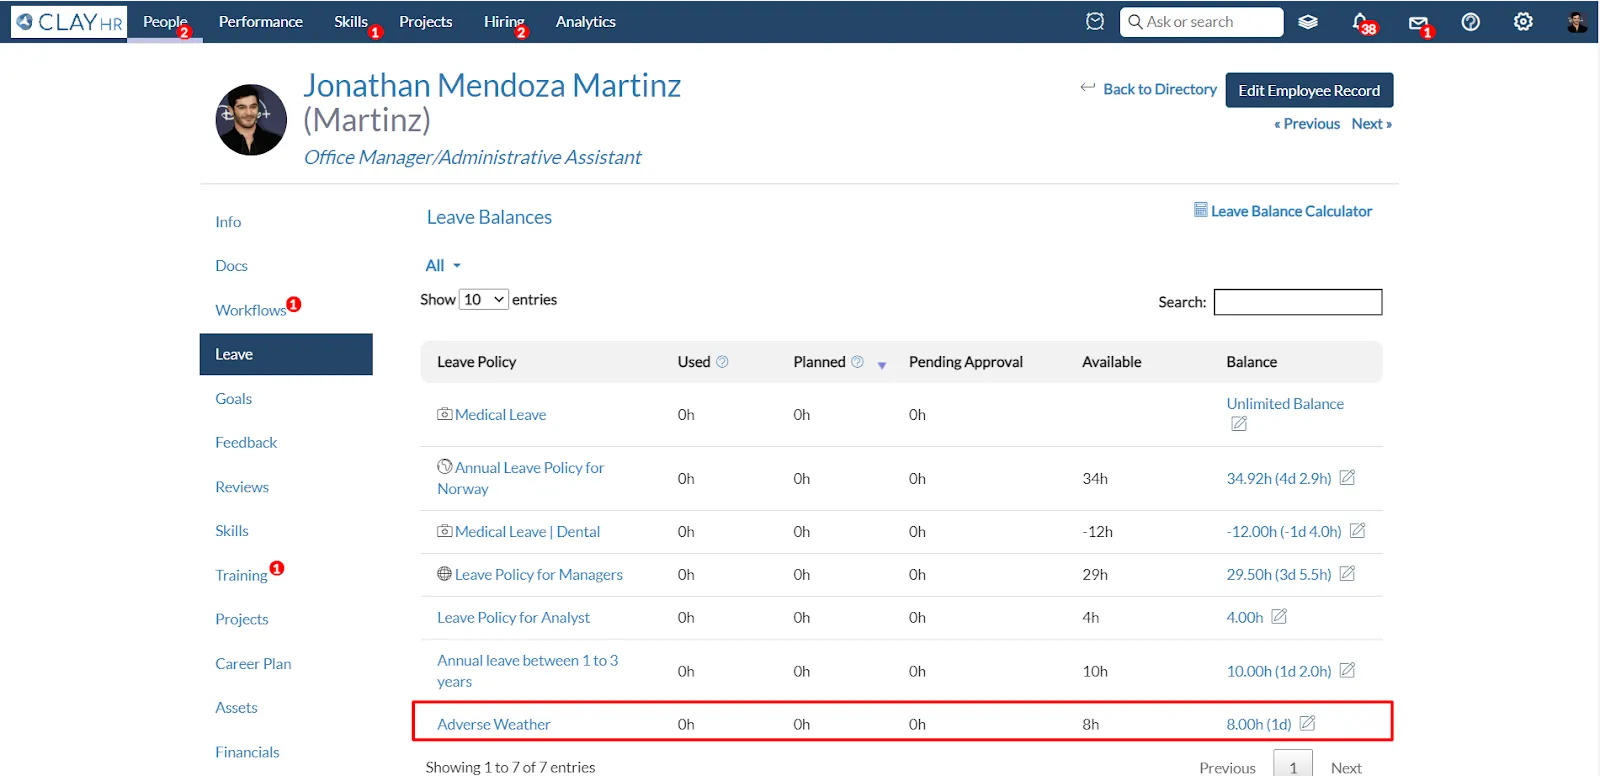The height and width of the screenshot is (776, 1600).
Task: Edit the Medical Leave unlimited balance
Action: (x=1239, y=424)
